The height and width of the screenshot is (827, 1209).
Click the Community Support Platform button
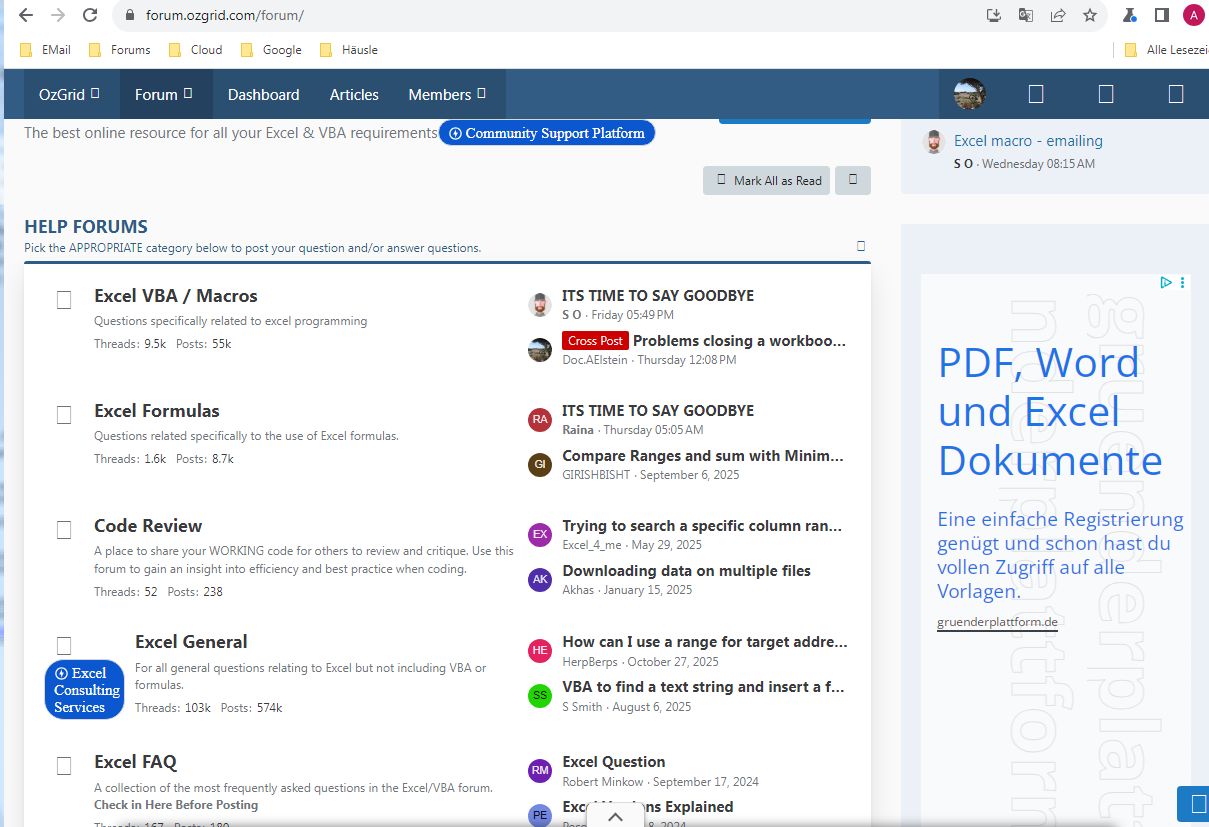(547, 133)
